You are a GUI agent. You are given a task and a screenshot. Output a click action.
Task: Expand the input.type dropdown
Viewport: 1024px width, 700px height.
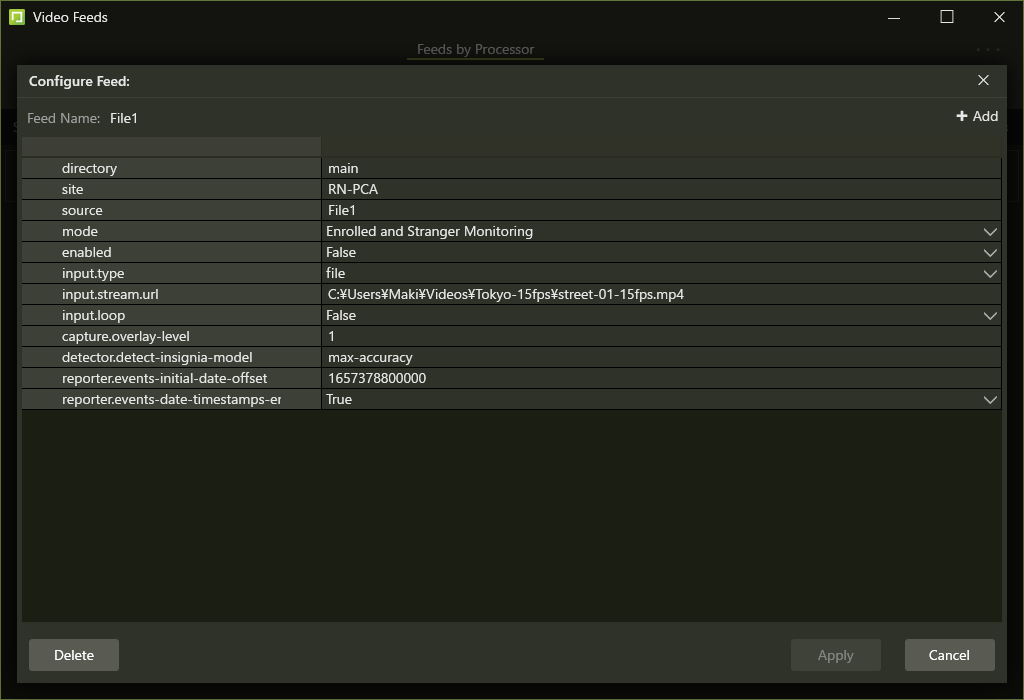click(x=990, y=273)
